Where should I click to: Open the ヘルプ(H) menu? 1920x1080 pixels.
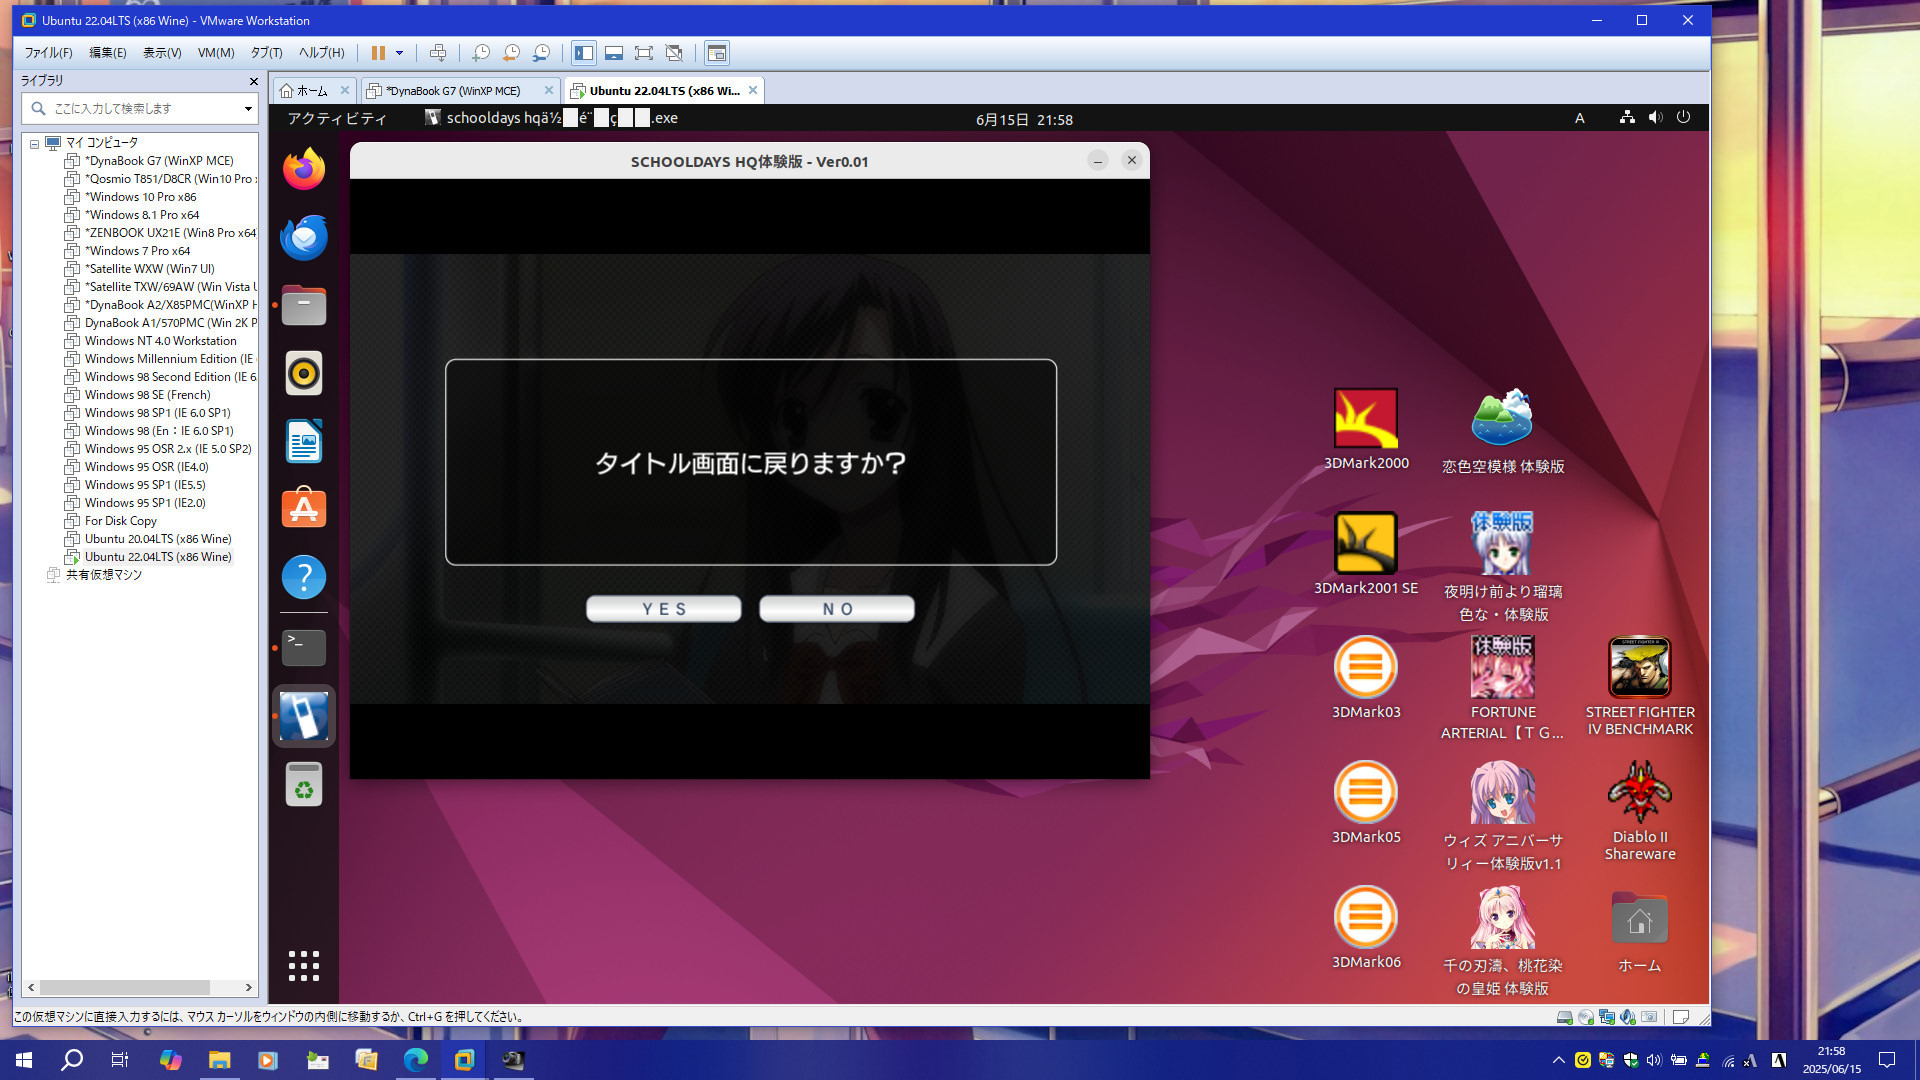click(321, 53)
